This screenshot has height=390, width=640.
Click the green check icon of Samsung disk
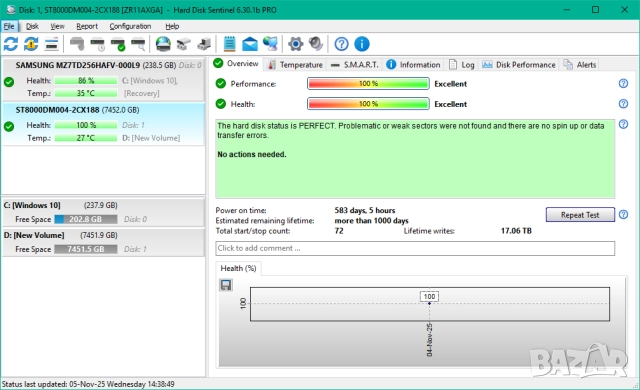9,82
